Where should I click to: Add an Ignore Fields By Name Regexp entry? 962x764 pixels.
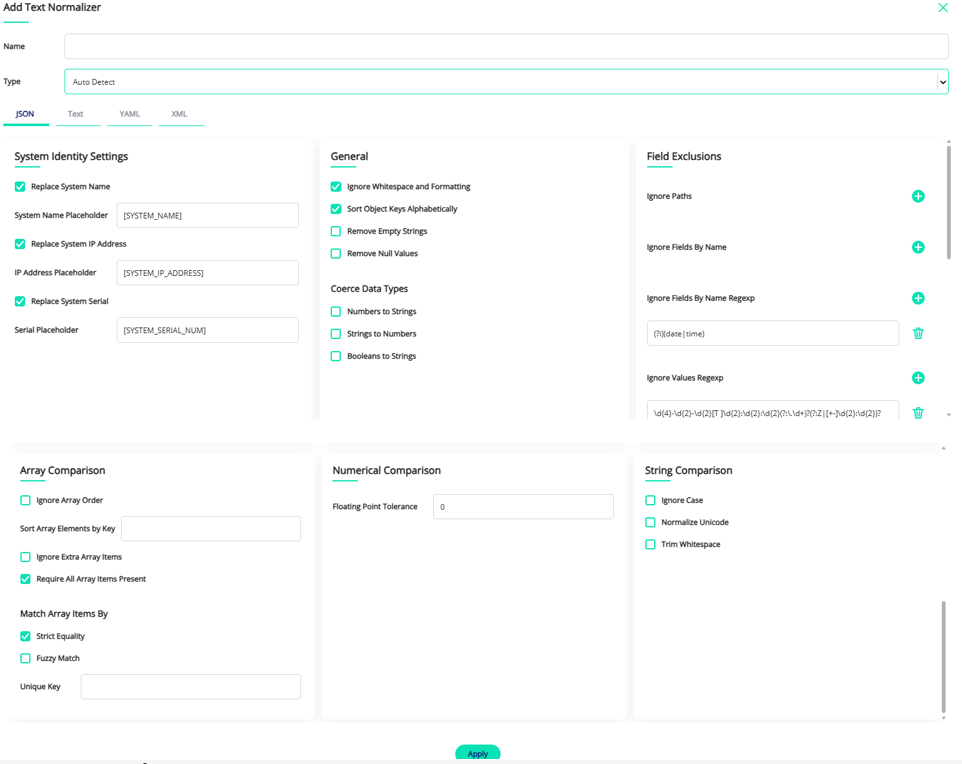(x=918, y=298)
